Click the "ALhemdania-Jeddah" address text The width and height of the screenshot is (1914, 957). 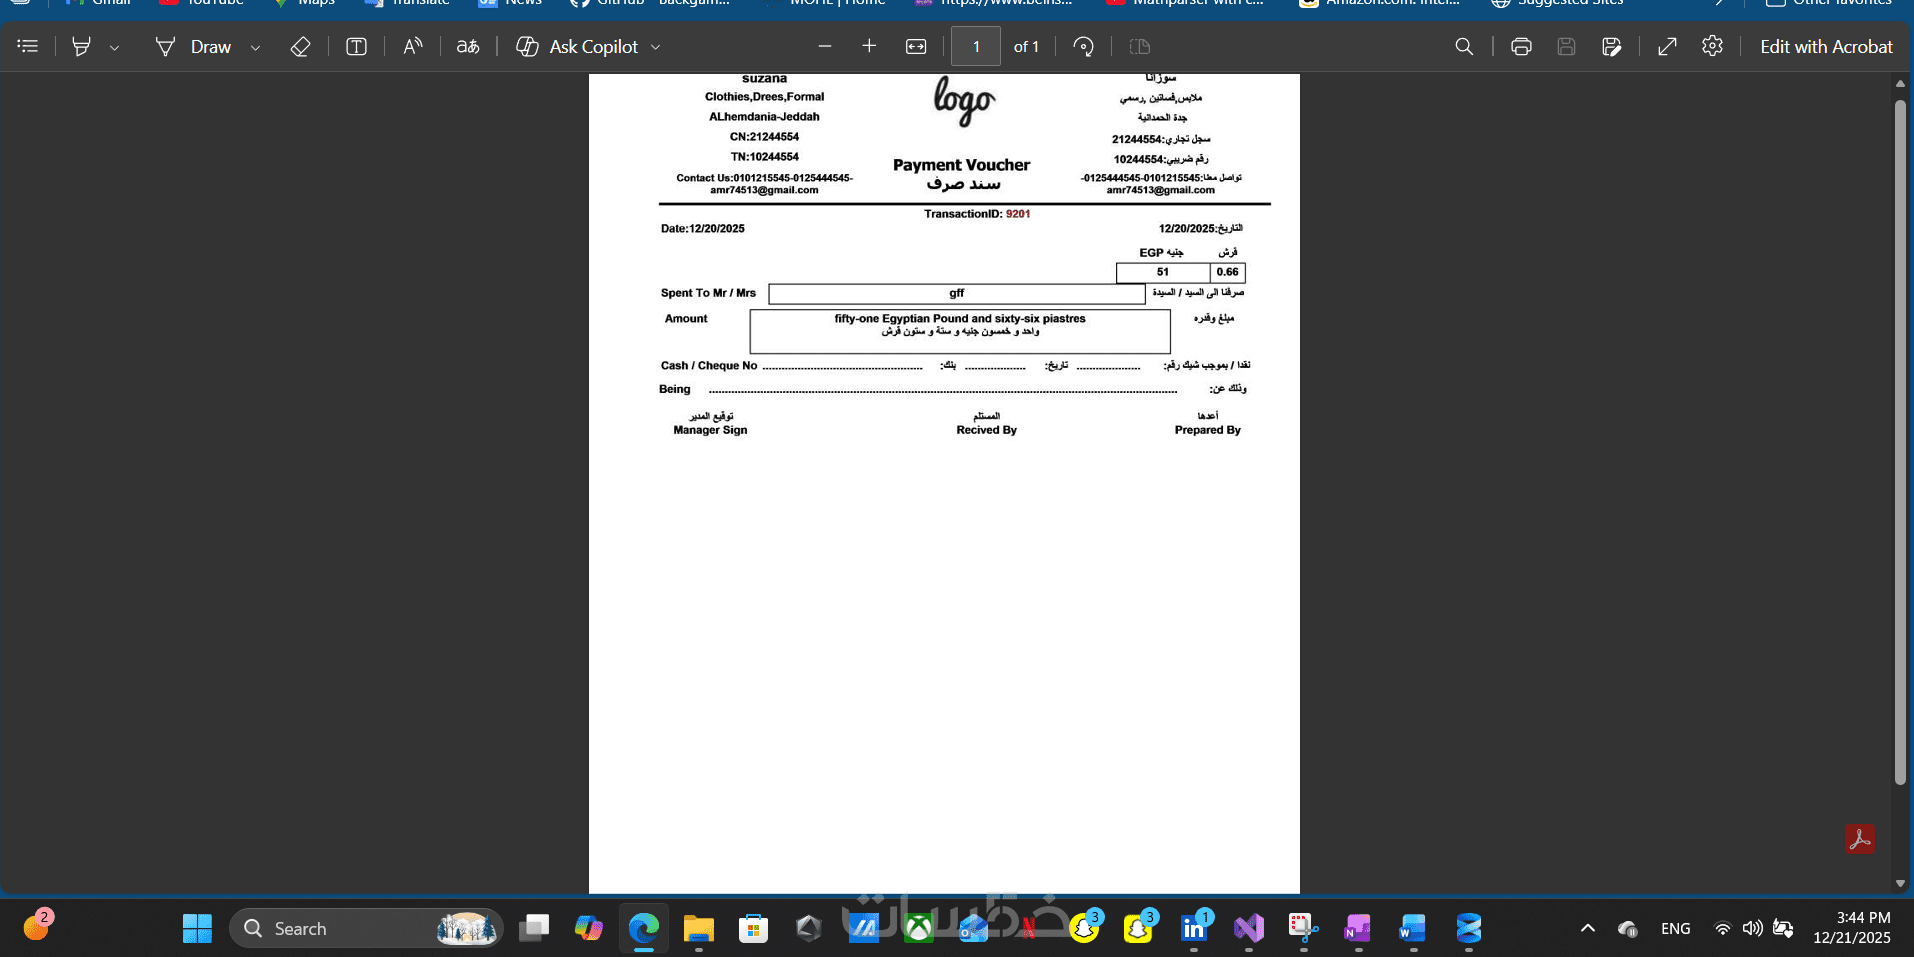tap(764, 117)
